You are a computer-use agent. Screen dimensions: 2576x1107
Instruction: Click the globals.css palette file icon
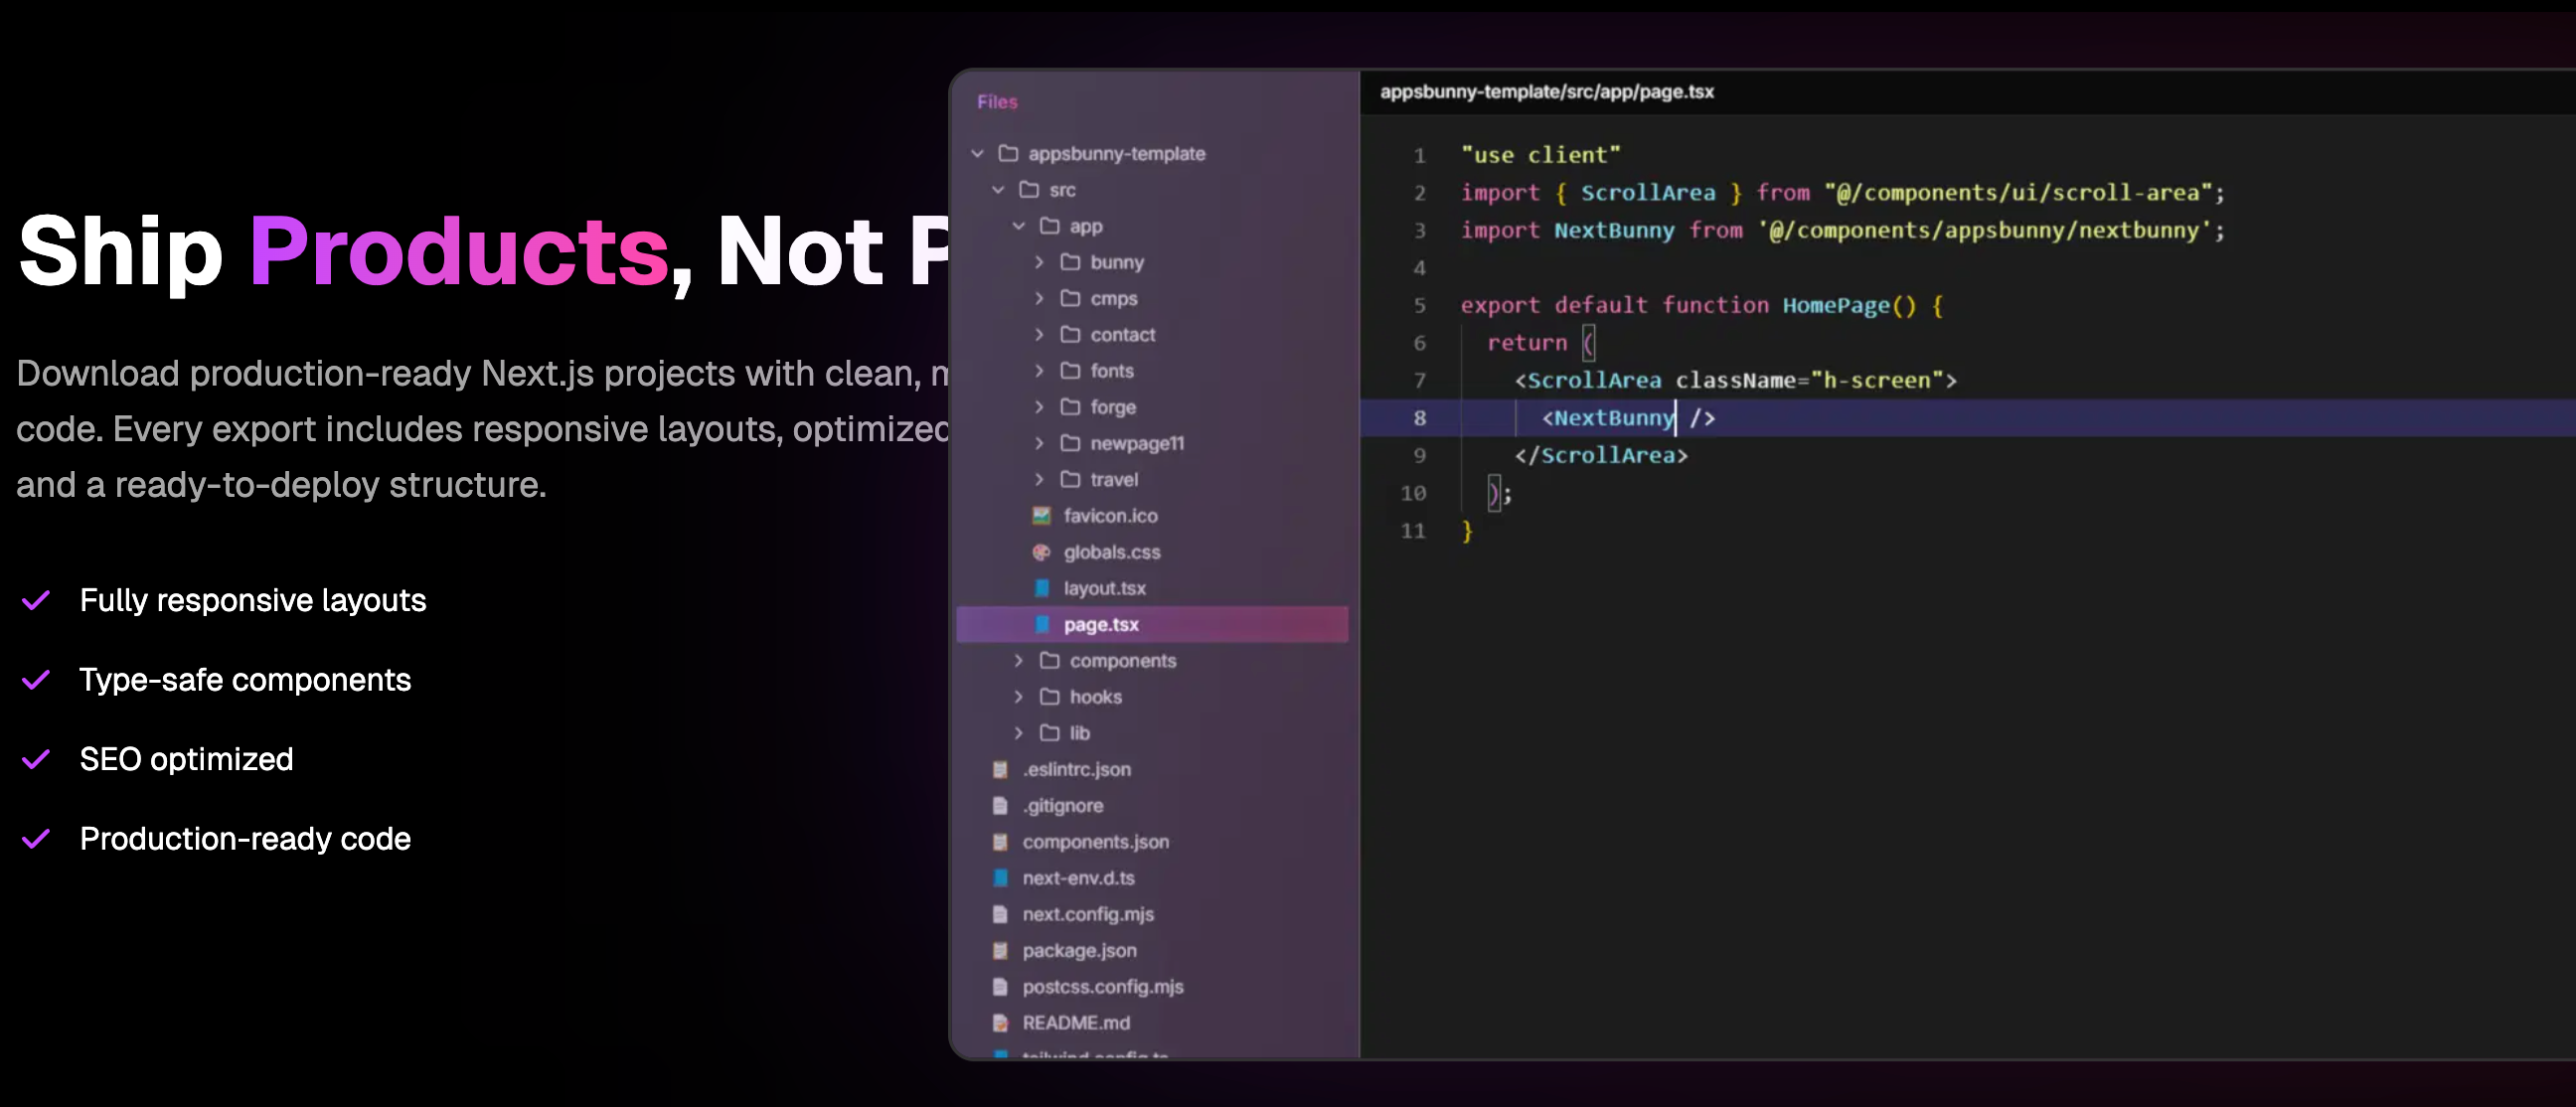pos(1041,552)
